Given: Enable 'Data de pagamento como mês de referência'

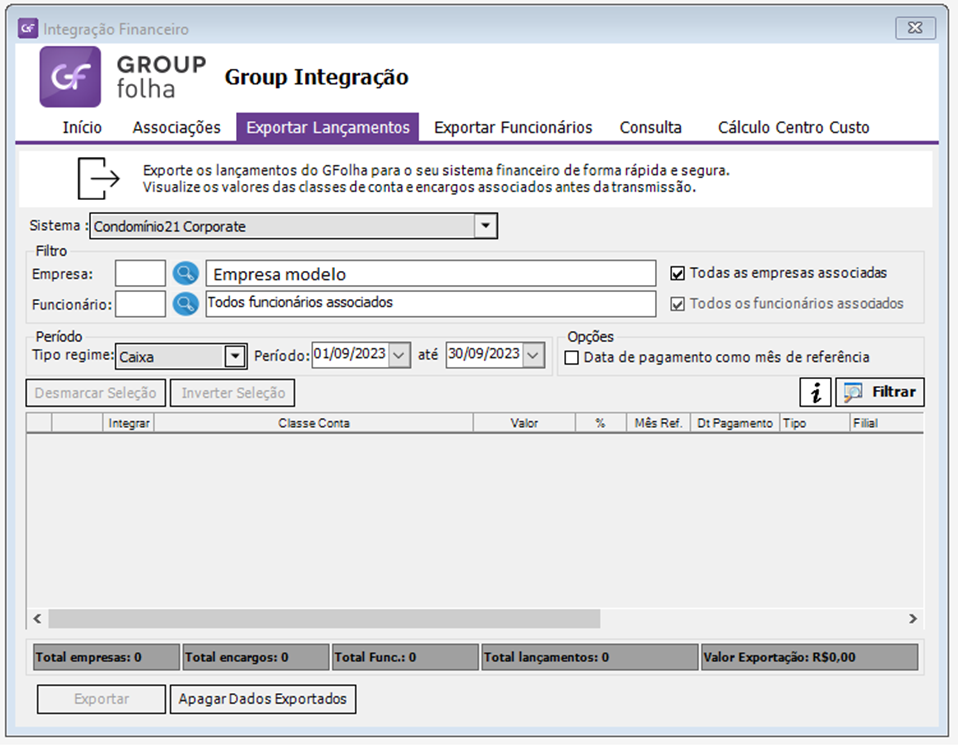Looking at the screenshot, I should tap(573, 357).
